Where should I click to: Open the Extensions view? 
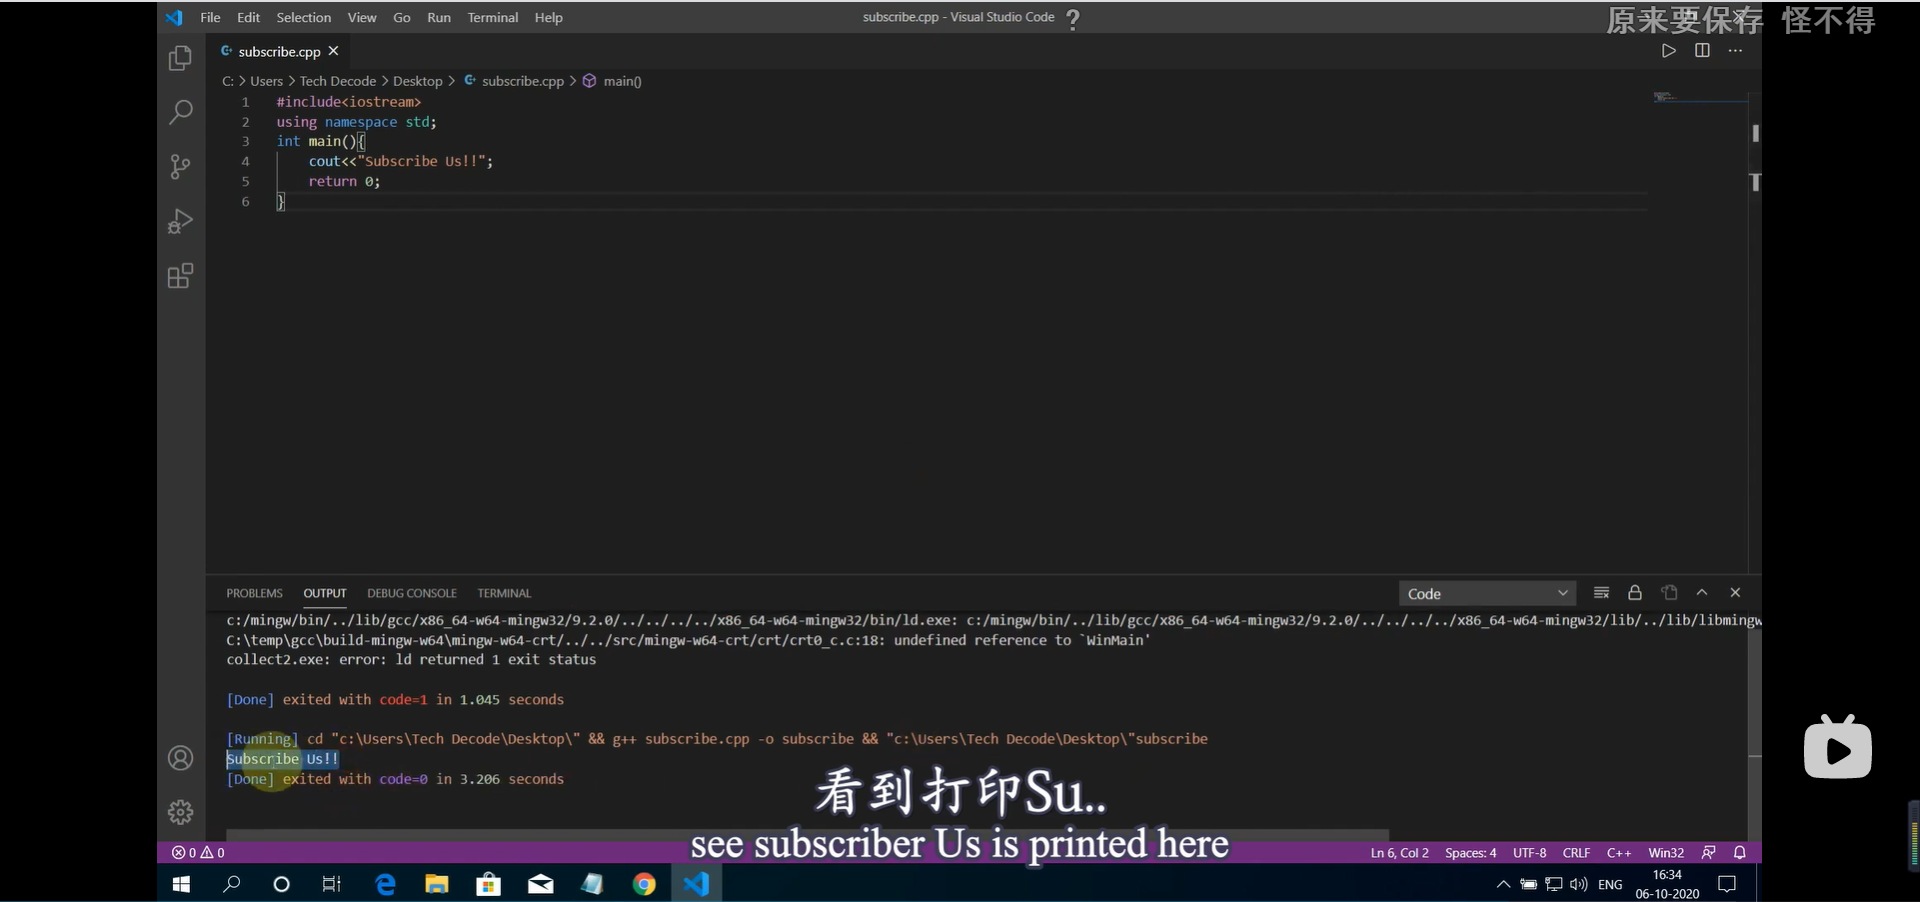[180, 276]
